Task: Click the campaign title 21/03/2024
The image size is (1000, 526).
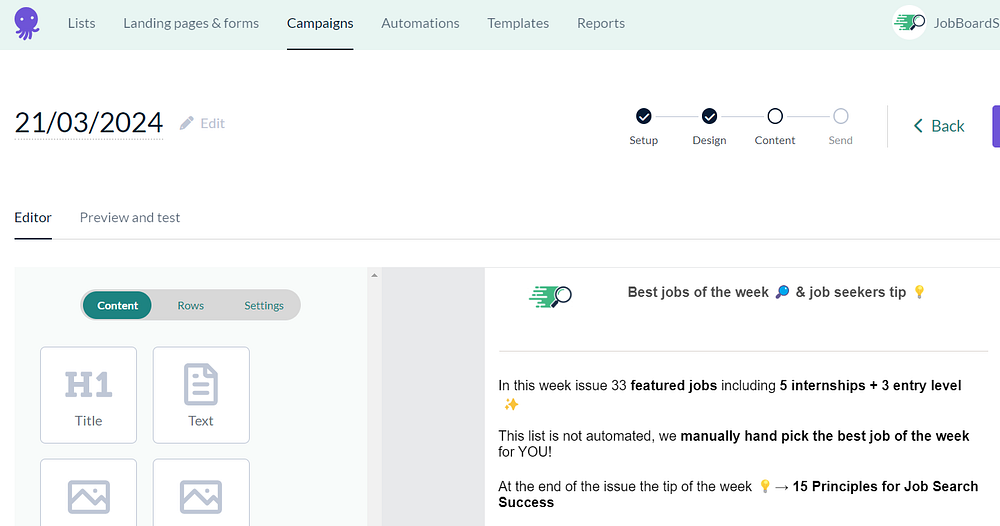Action: click(88, 123)
